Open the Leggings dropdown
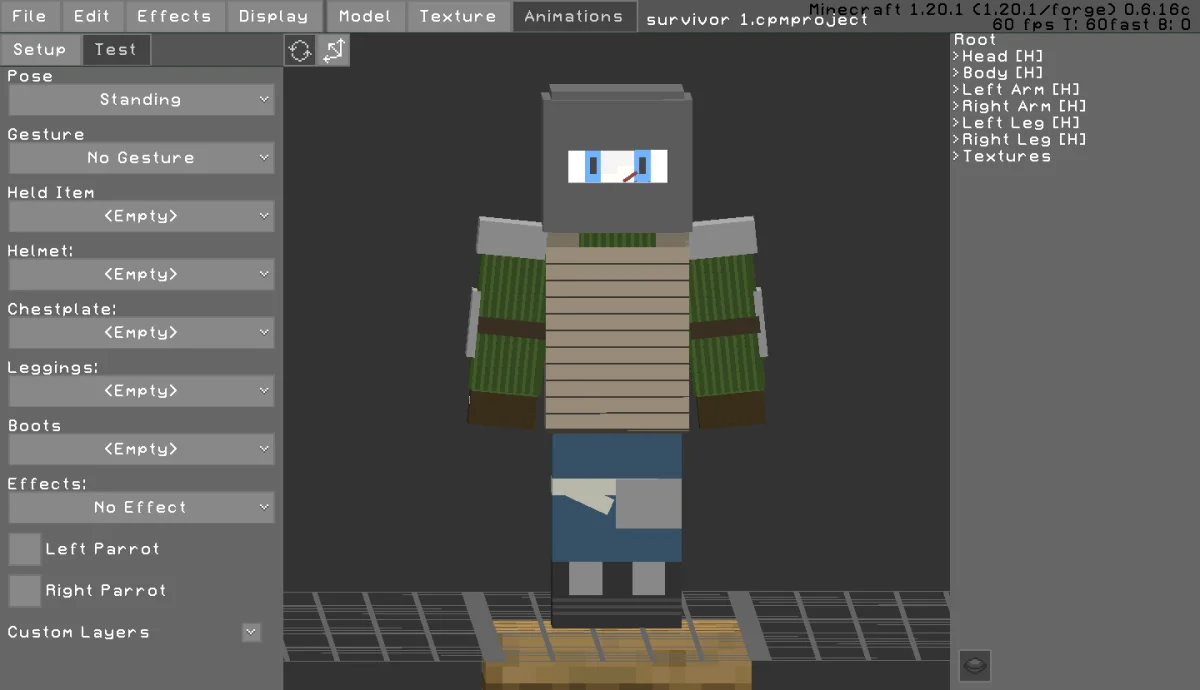The height and width of the screenshot is (690, 1200). (x=141, y=391)
